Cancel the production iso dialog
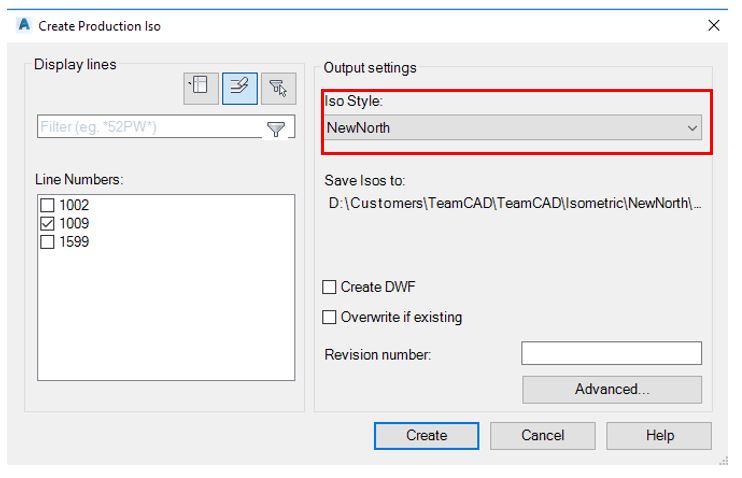Image resolution: width=742 pixels, height=478 pixels. point(543,435)
